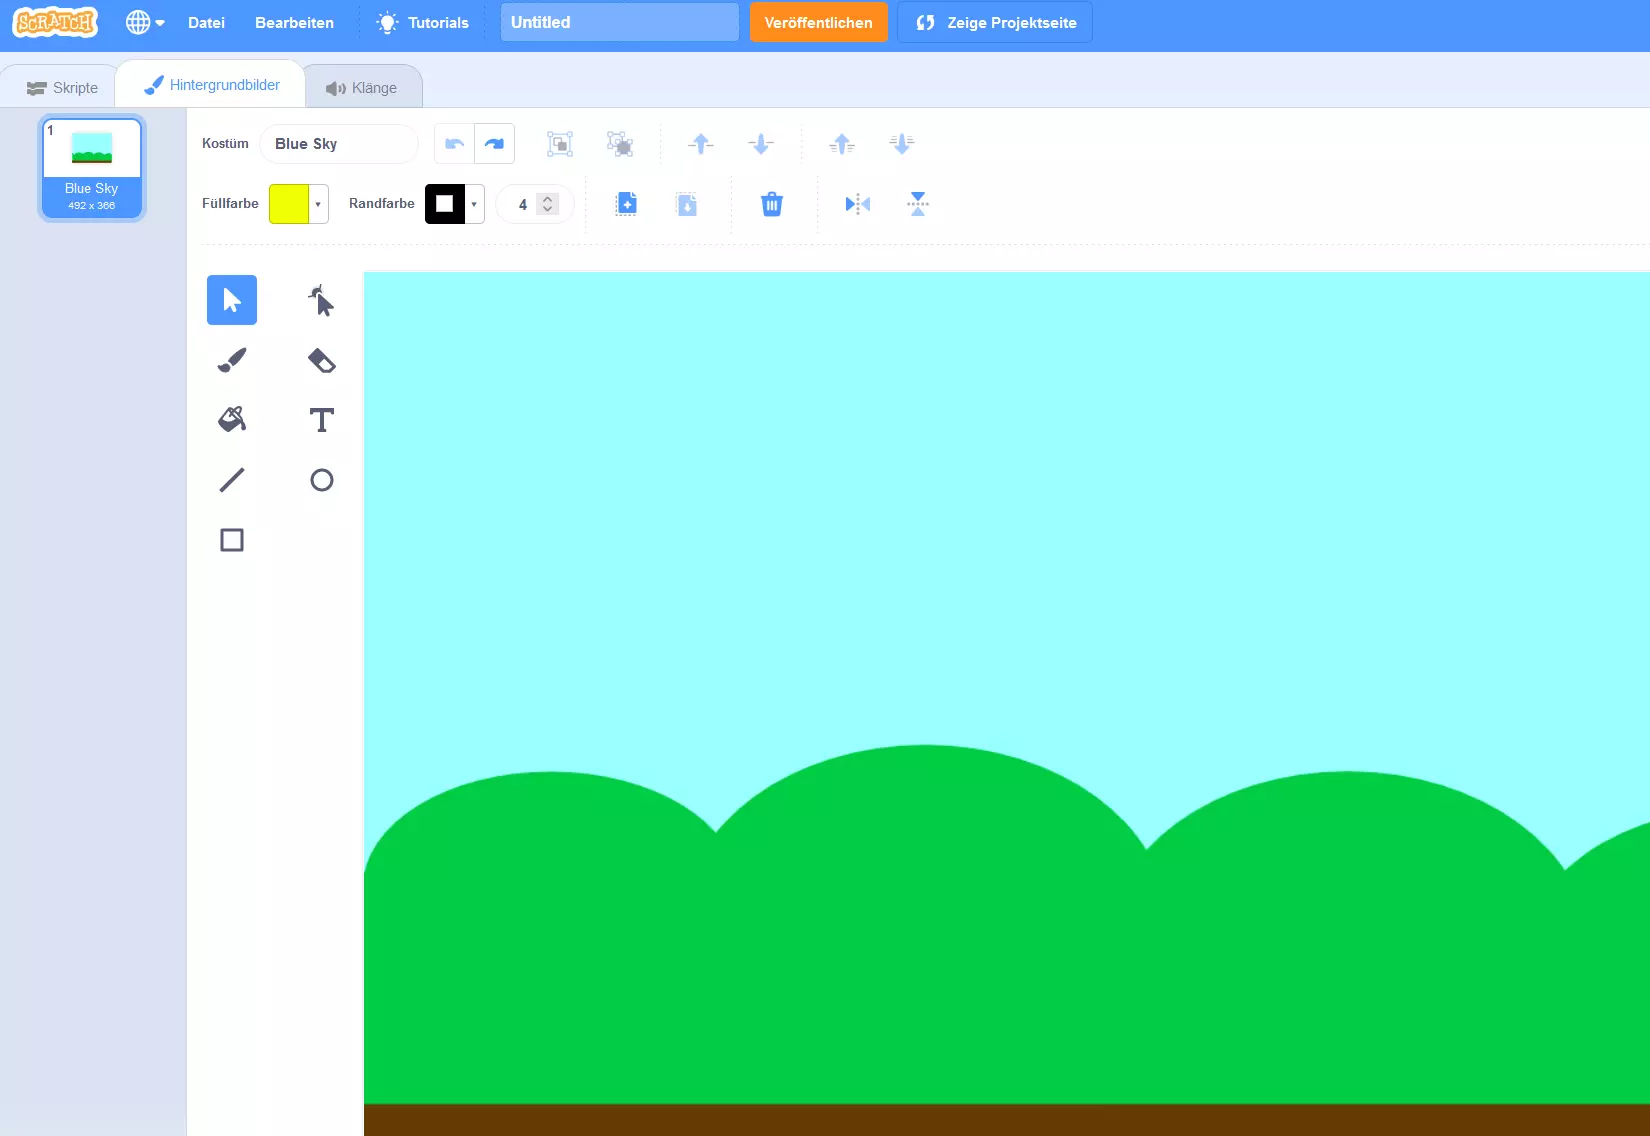This screenshot has width=1650, height=1136.
Task: Select the Rectangle tool
Action: 231,539
